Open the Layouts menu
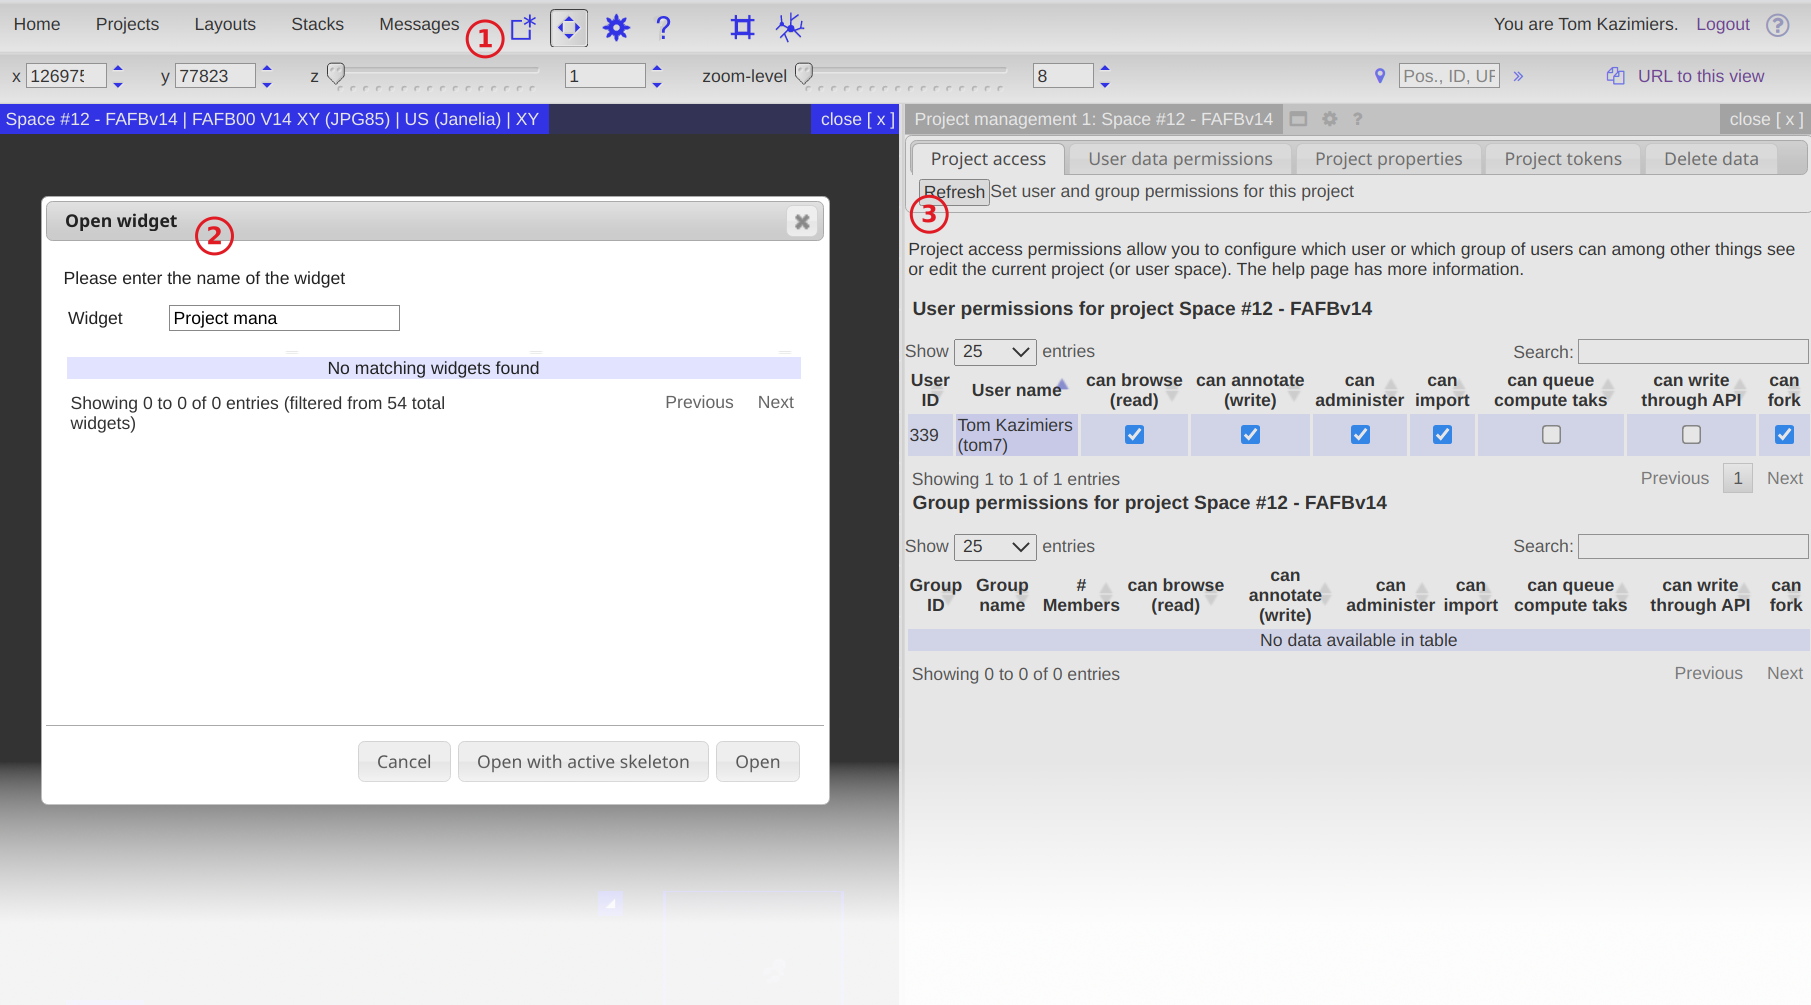This screenshot has width=1811, height=1005. click(x=225, y=24)
